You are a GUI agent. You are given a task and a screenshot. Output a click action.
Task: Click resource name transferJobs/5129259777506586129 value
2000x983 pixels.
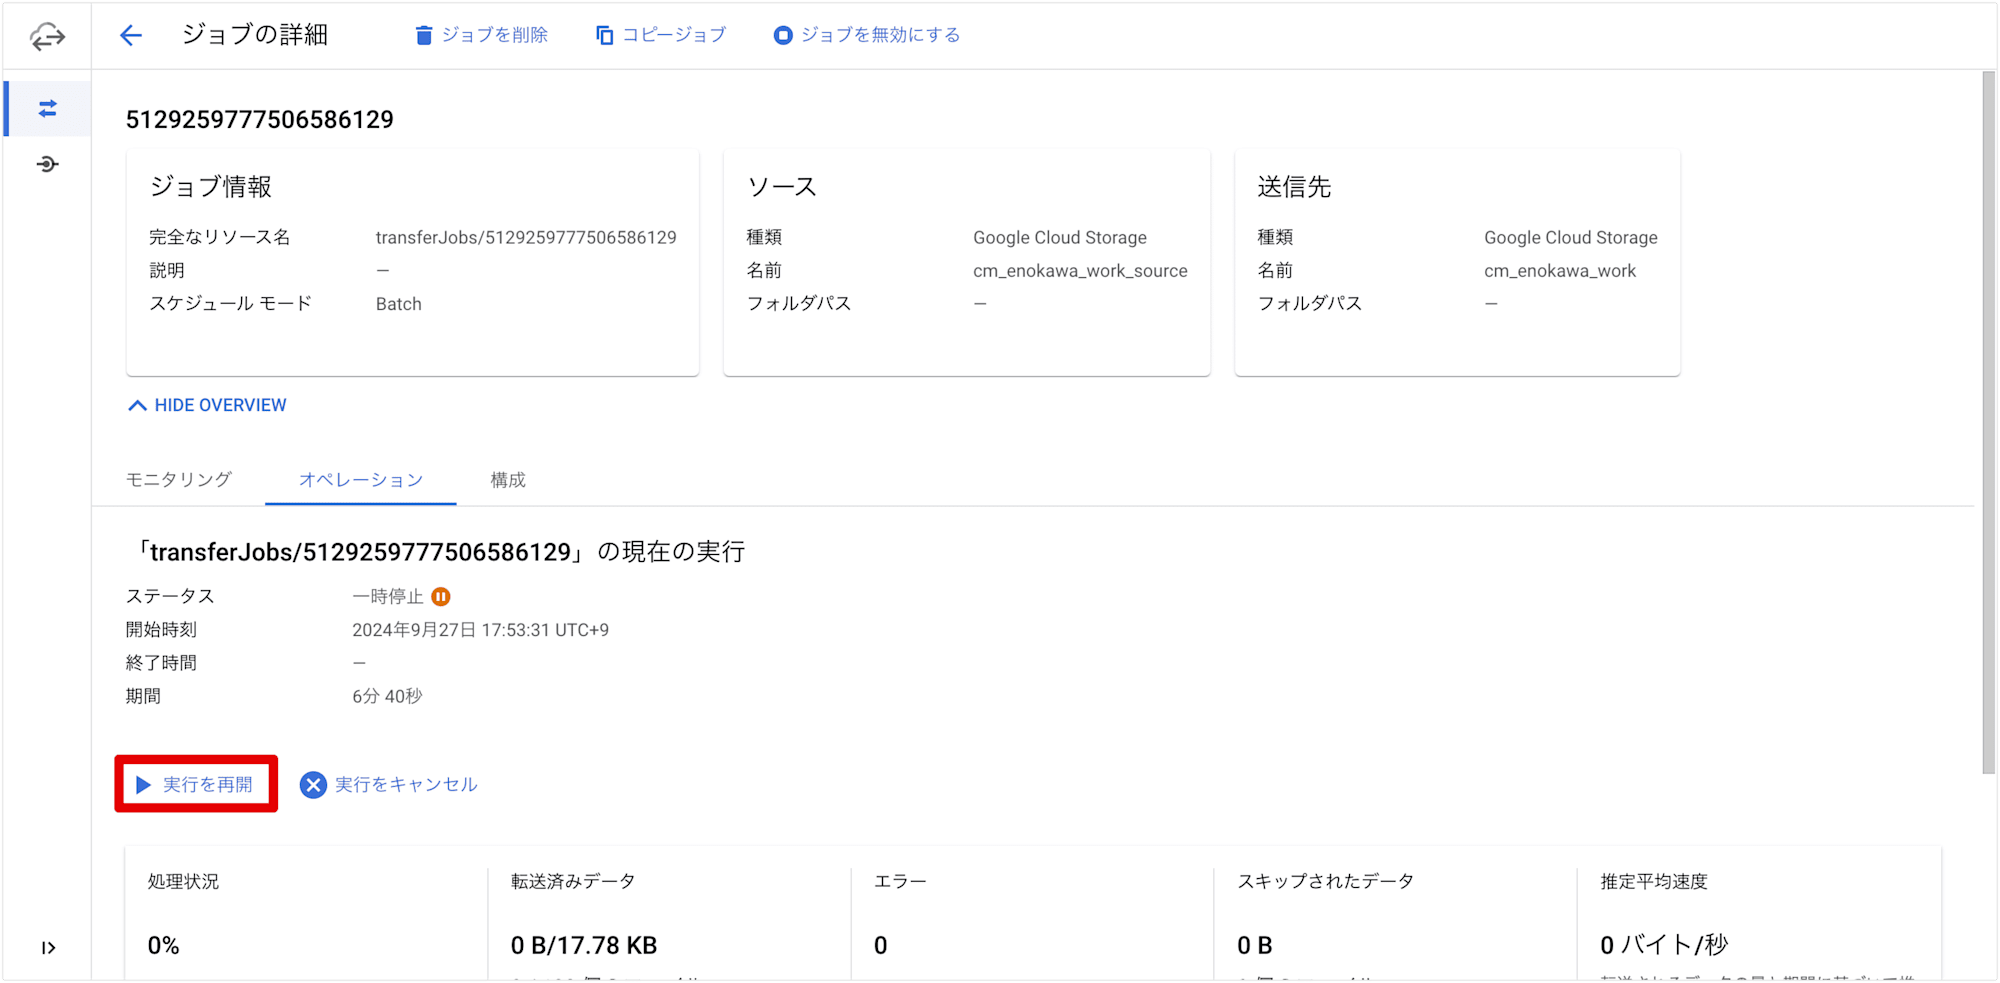pyautogui.click(x=526, y=238)
